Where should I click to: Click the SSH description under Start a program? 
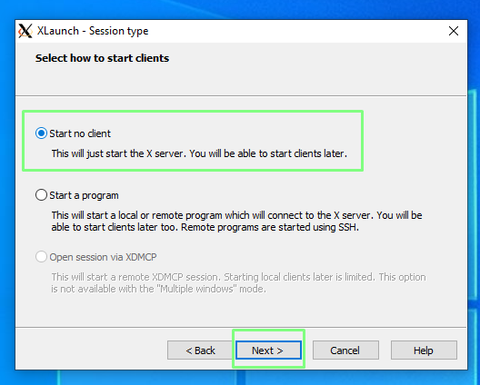click(237, 221)
